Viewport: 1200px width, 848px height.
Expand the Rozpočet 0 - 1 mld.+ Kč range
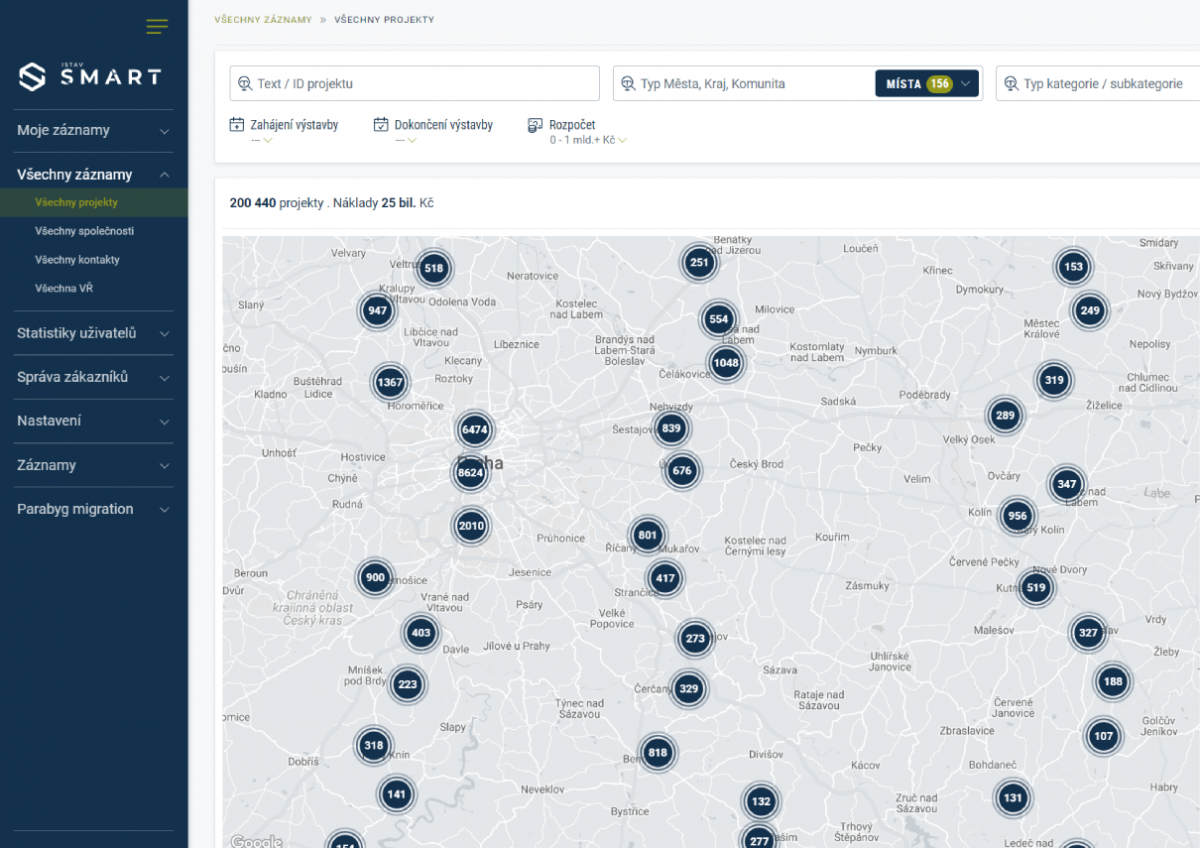tap(588, 140)
